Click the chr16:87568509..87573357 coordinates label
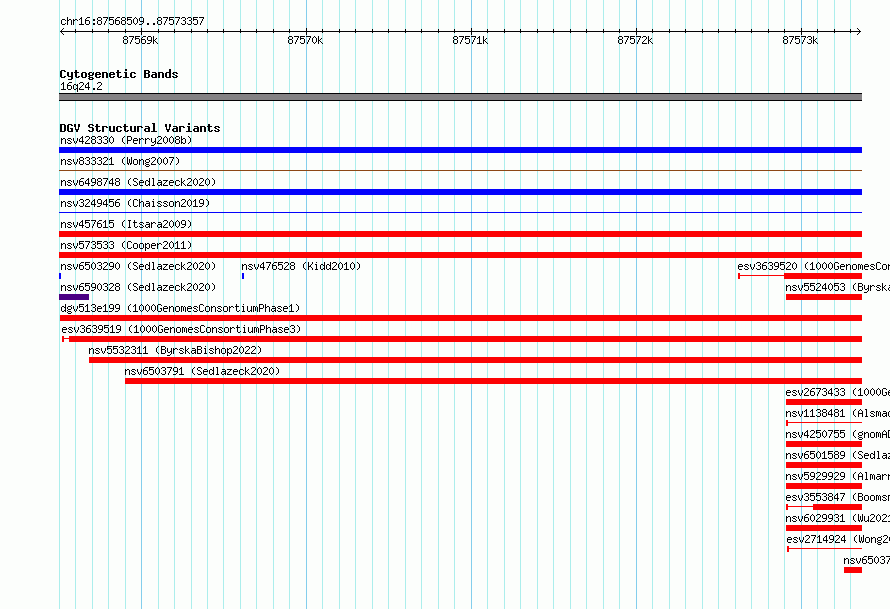890x609 pixels. [132, 21]
